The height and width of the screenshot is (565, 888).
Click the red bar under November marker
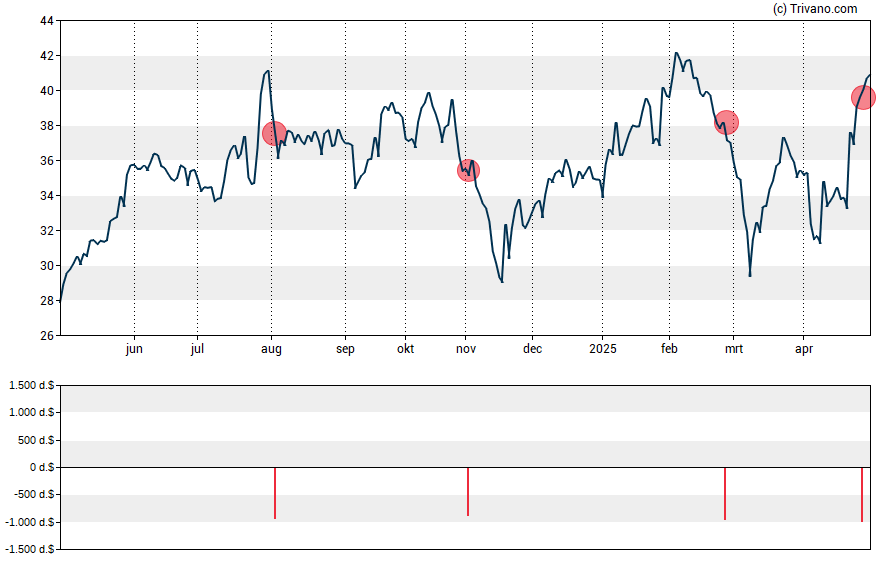point(468,491)
